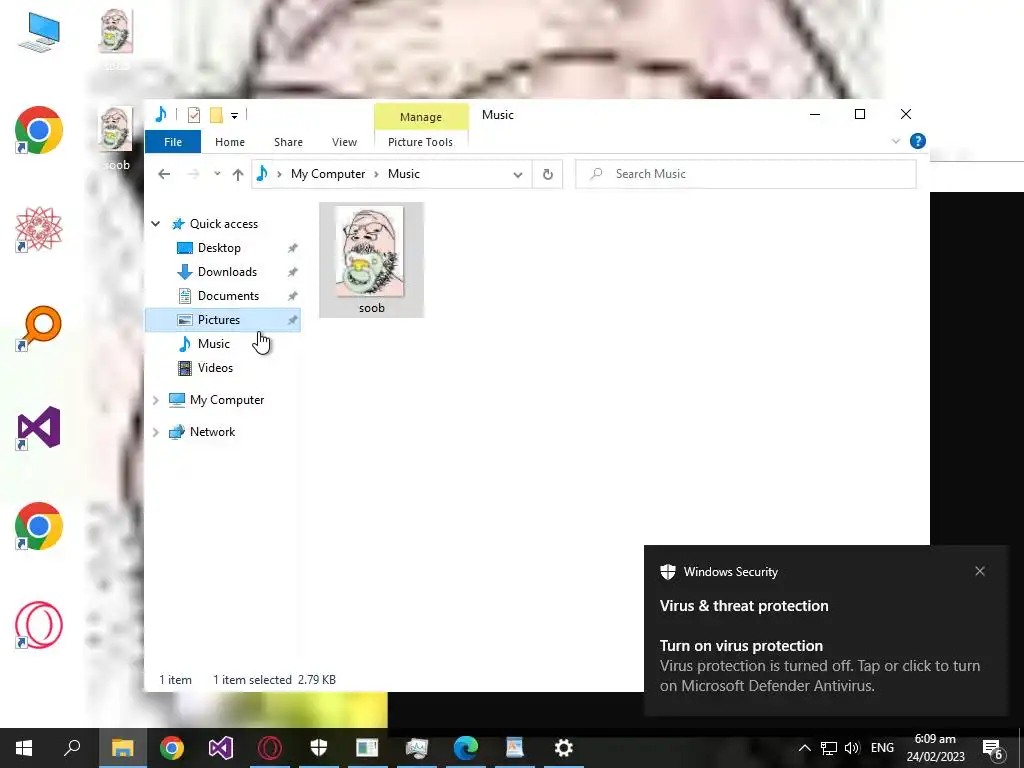Click Turn on virus protection notification text

click(741, 645)
